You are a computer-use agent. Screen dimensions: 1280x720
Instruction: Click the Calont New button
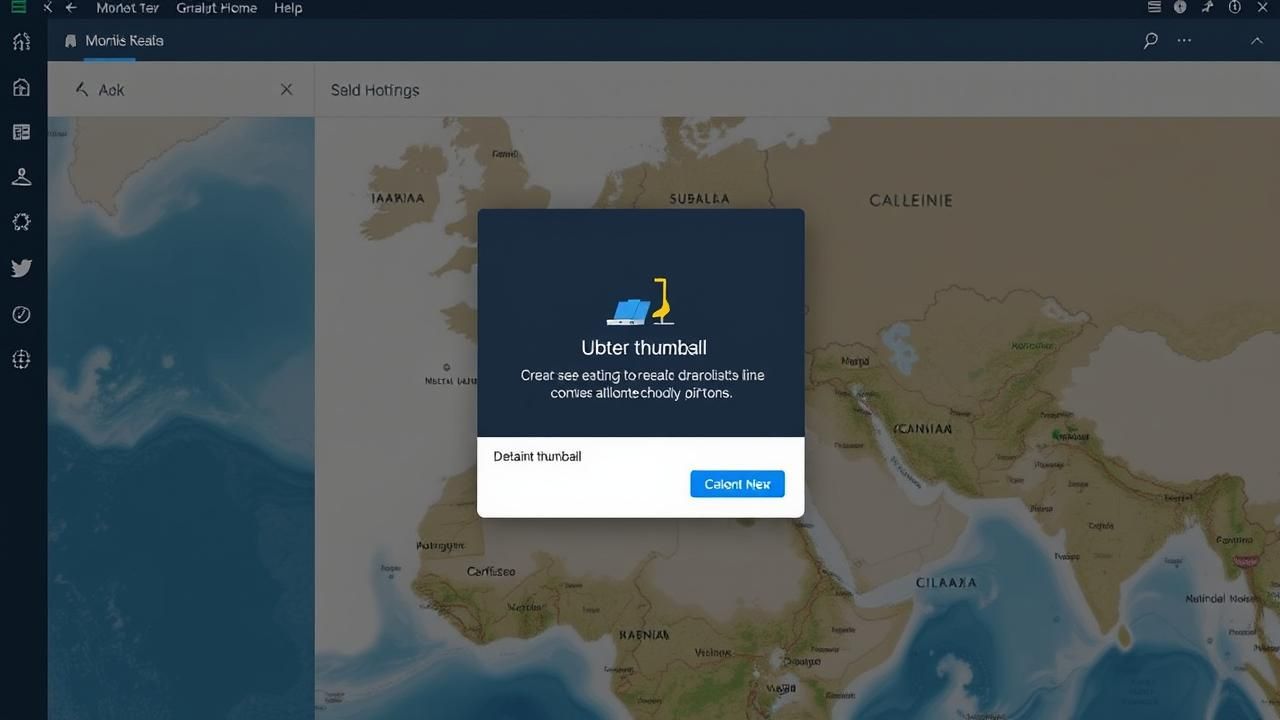(x=737, y=484)
